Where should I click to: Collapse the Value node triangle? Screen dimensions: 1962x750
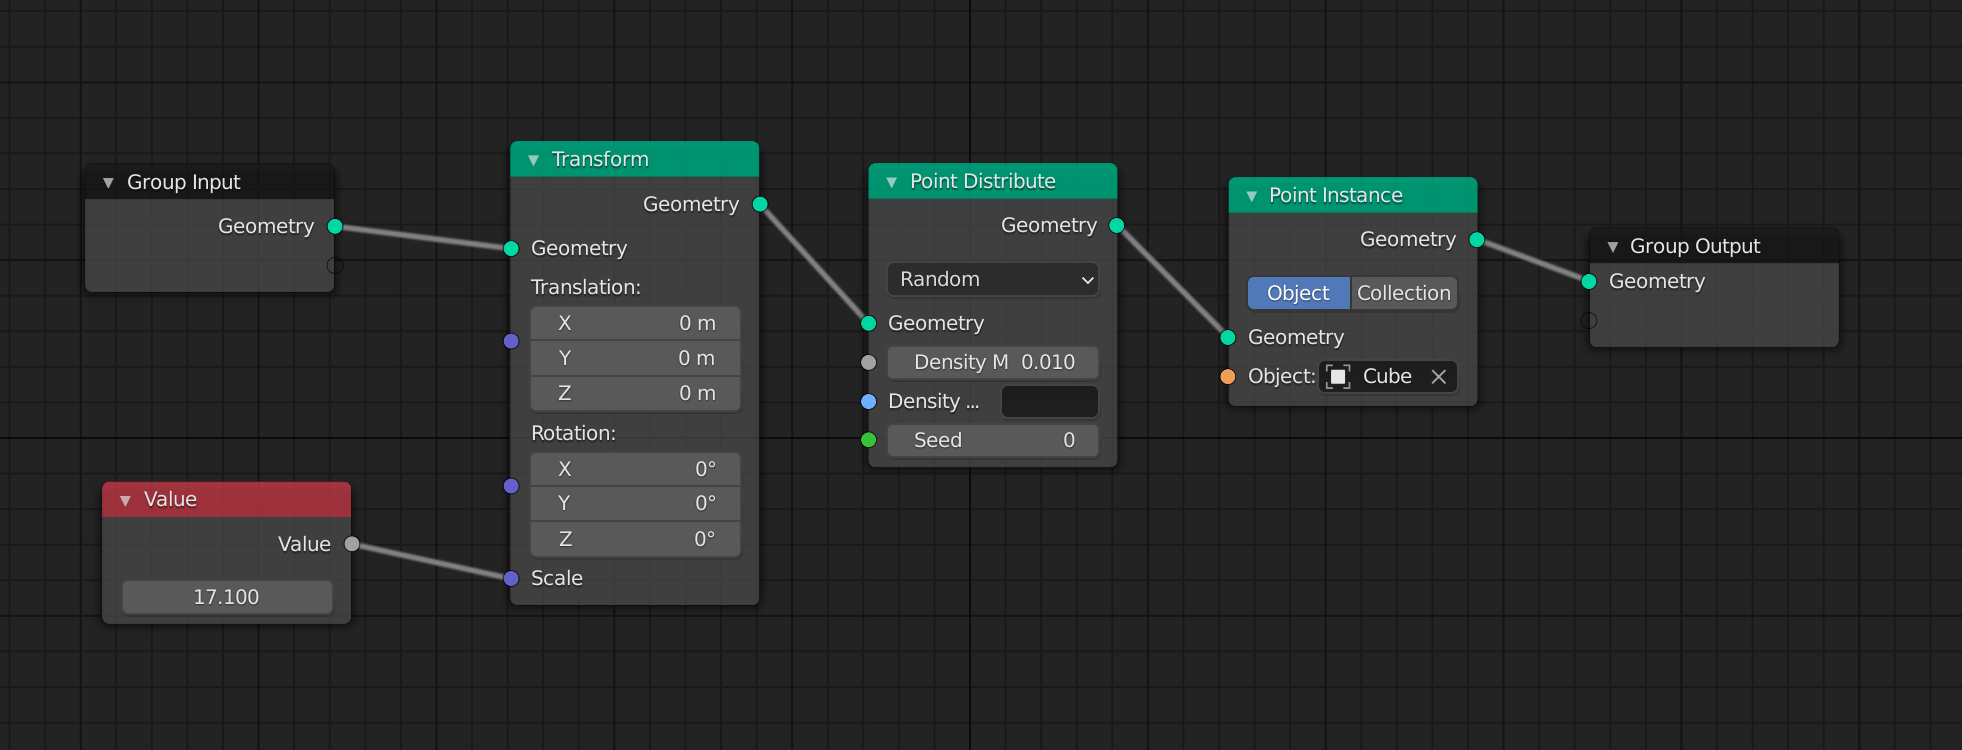pos(125,500)
